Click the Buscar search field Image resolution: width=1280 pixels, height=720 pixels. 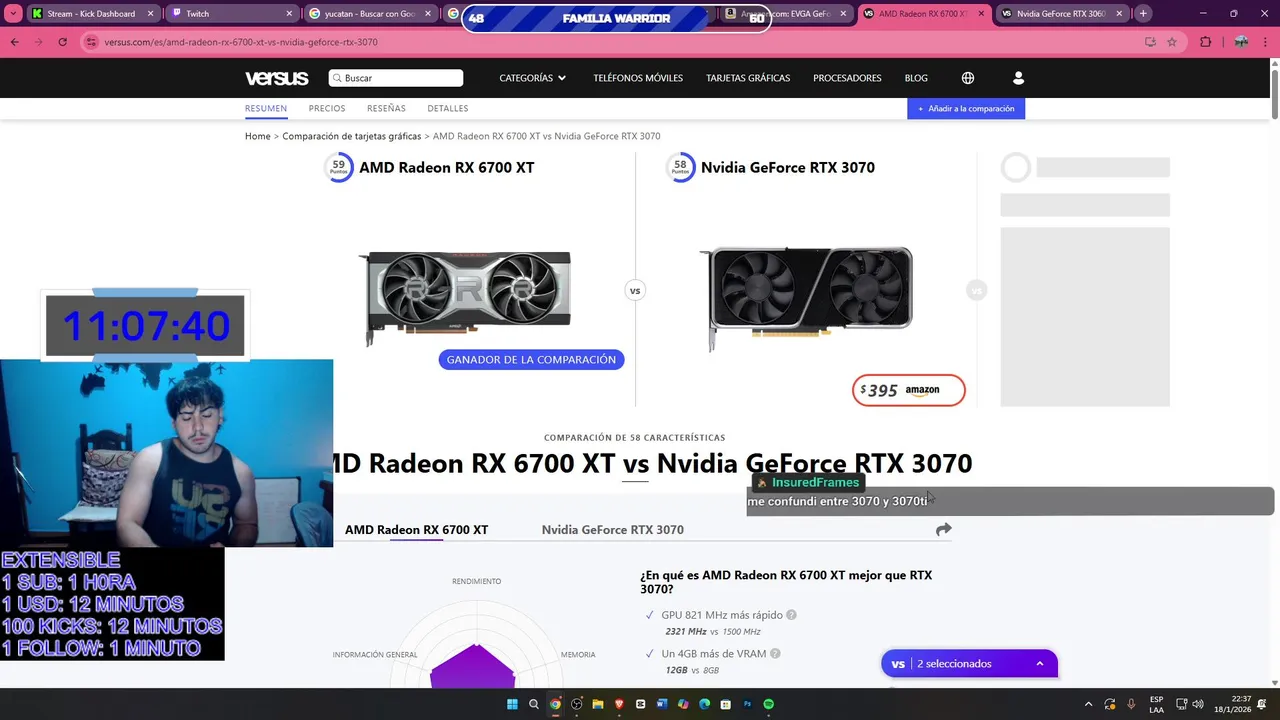396,78
